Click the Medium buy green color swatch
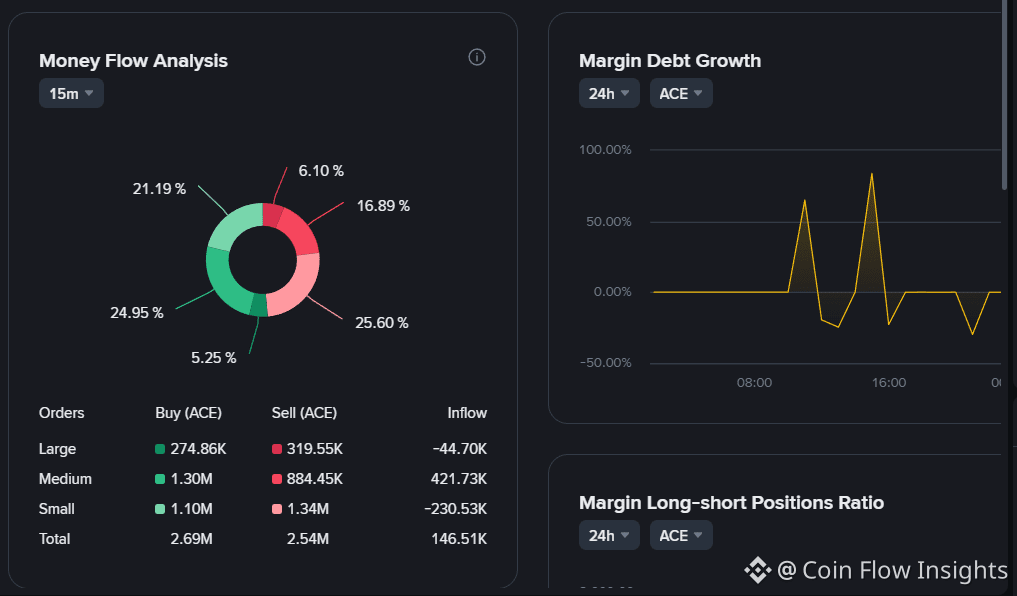The height and width of the screenshot is (596, 1017). tap(160, 479)
